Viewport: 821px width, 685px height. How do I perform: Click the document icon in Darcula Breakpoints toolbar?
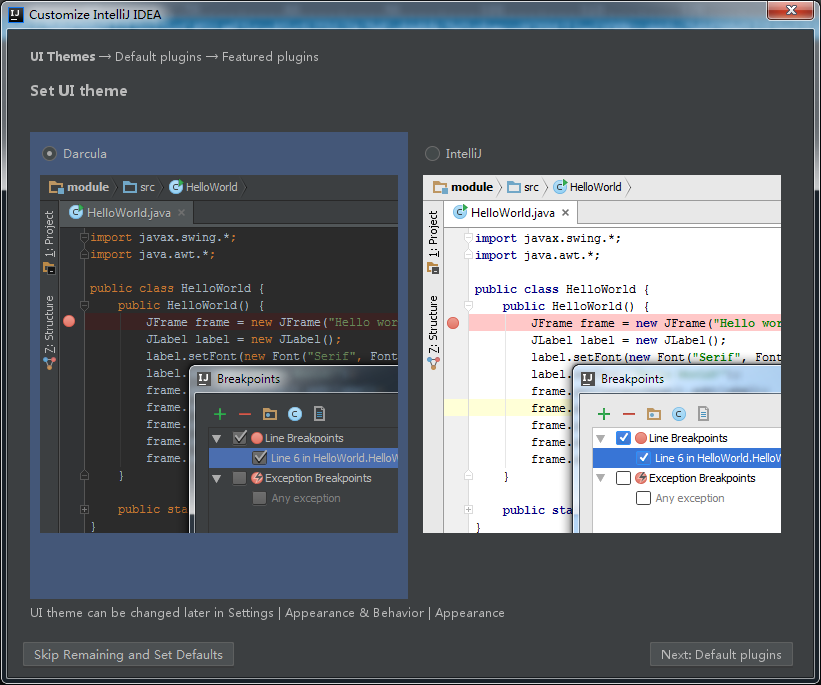coord(319,414)
